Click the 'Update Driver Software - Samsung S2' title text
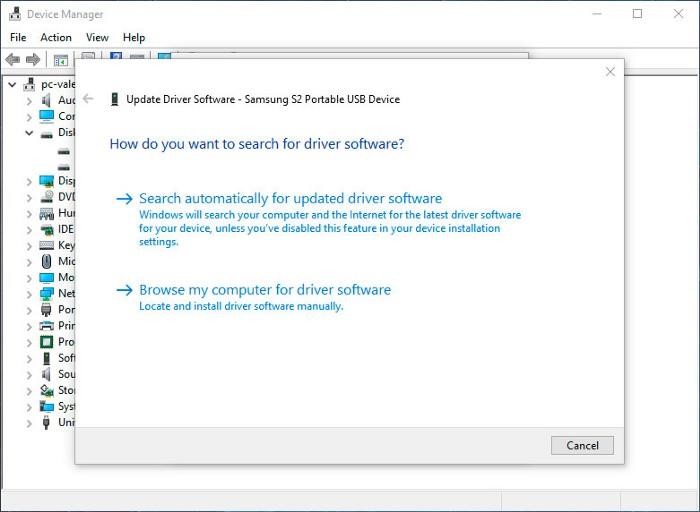This screenshot has height=512, width=700. pyautogui.click(x=263, y=99)
